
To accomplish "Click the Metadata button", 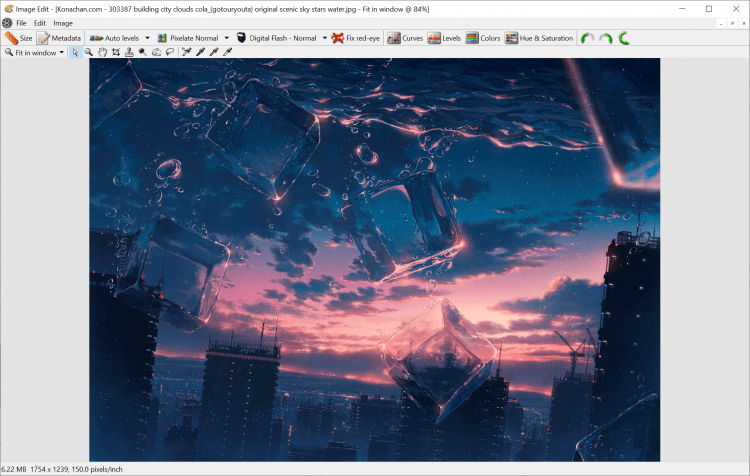I will pos(59,38).
